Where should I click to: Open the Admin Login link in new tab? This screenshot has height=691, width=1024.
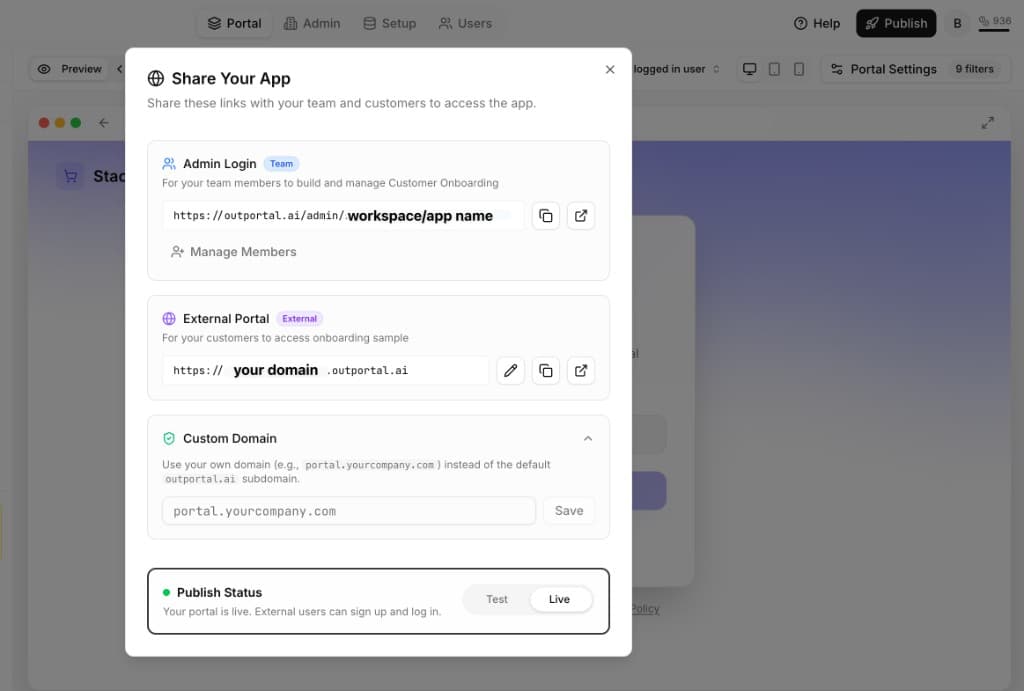point(581,215)
